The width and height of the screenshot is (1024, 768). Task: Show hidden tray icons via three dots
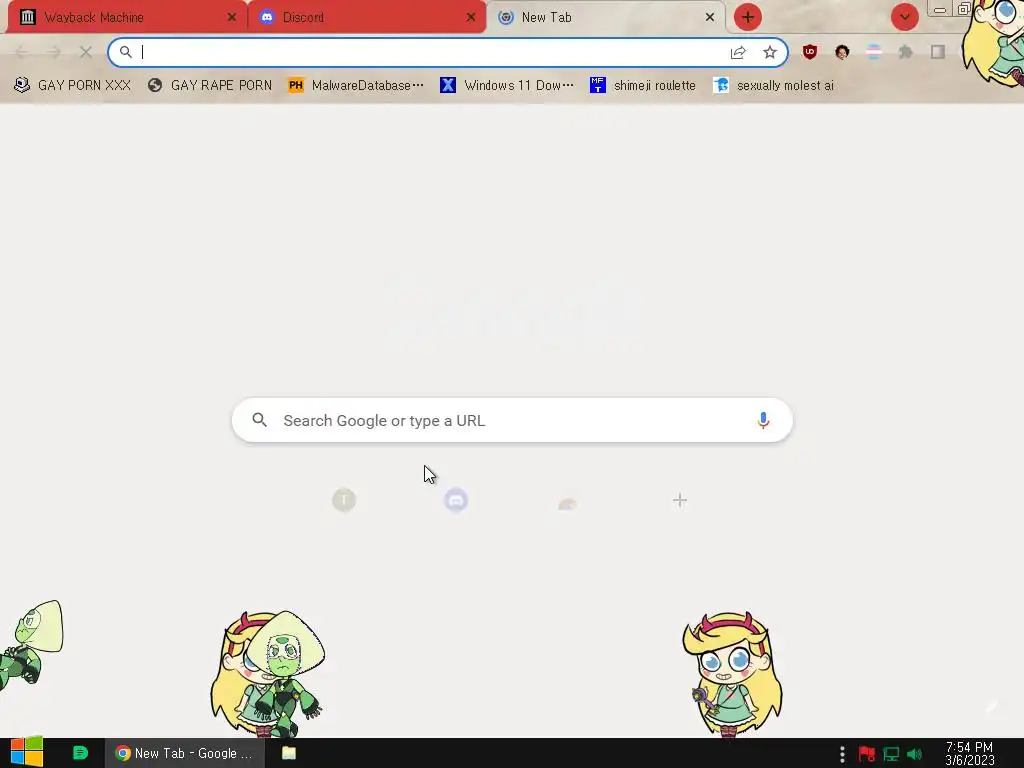click(842, 754)
